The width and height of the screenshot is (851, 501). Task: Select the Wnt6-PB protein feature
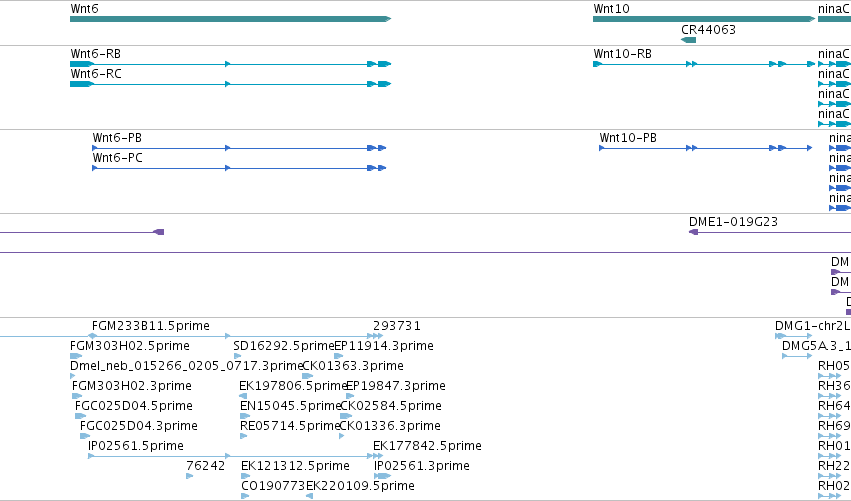pyautogui.click(x=239, y=148)
